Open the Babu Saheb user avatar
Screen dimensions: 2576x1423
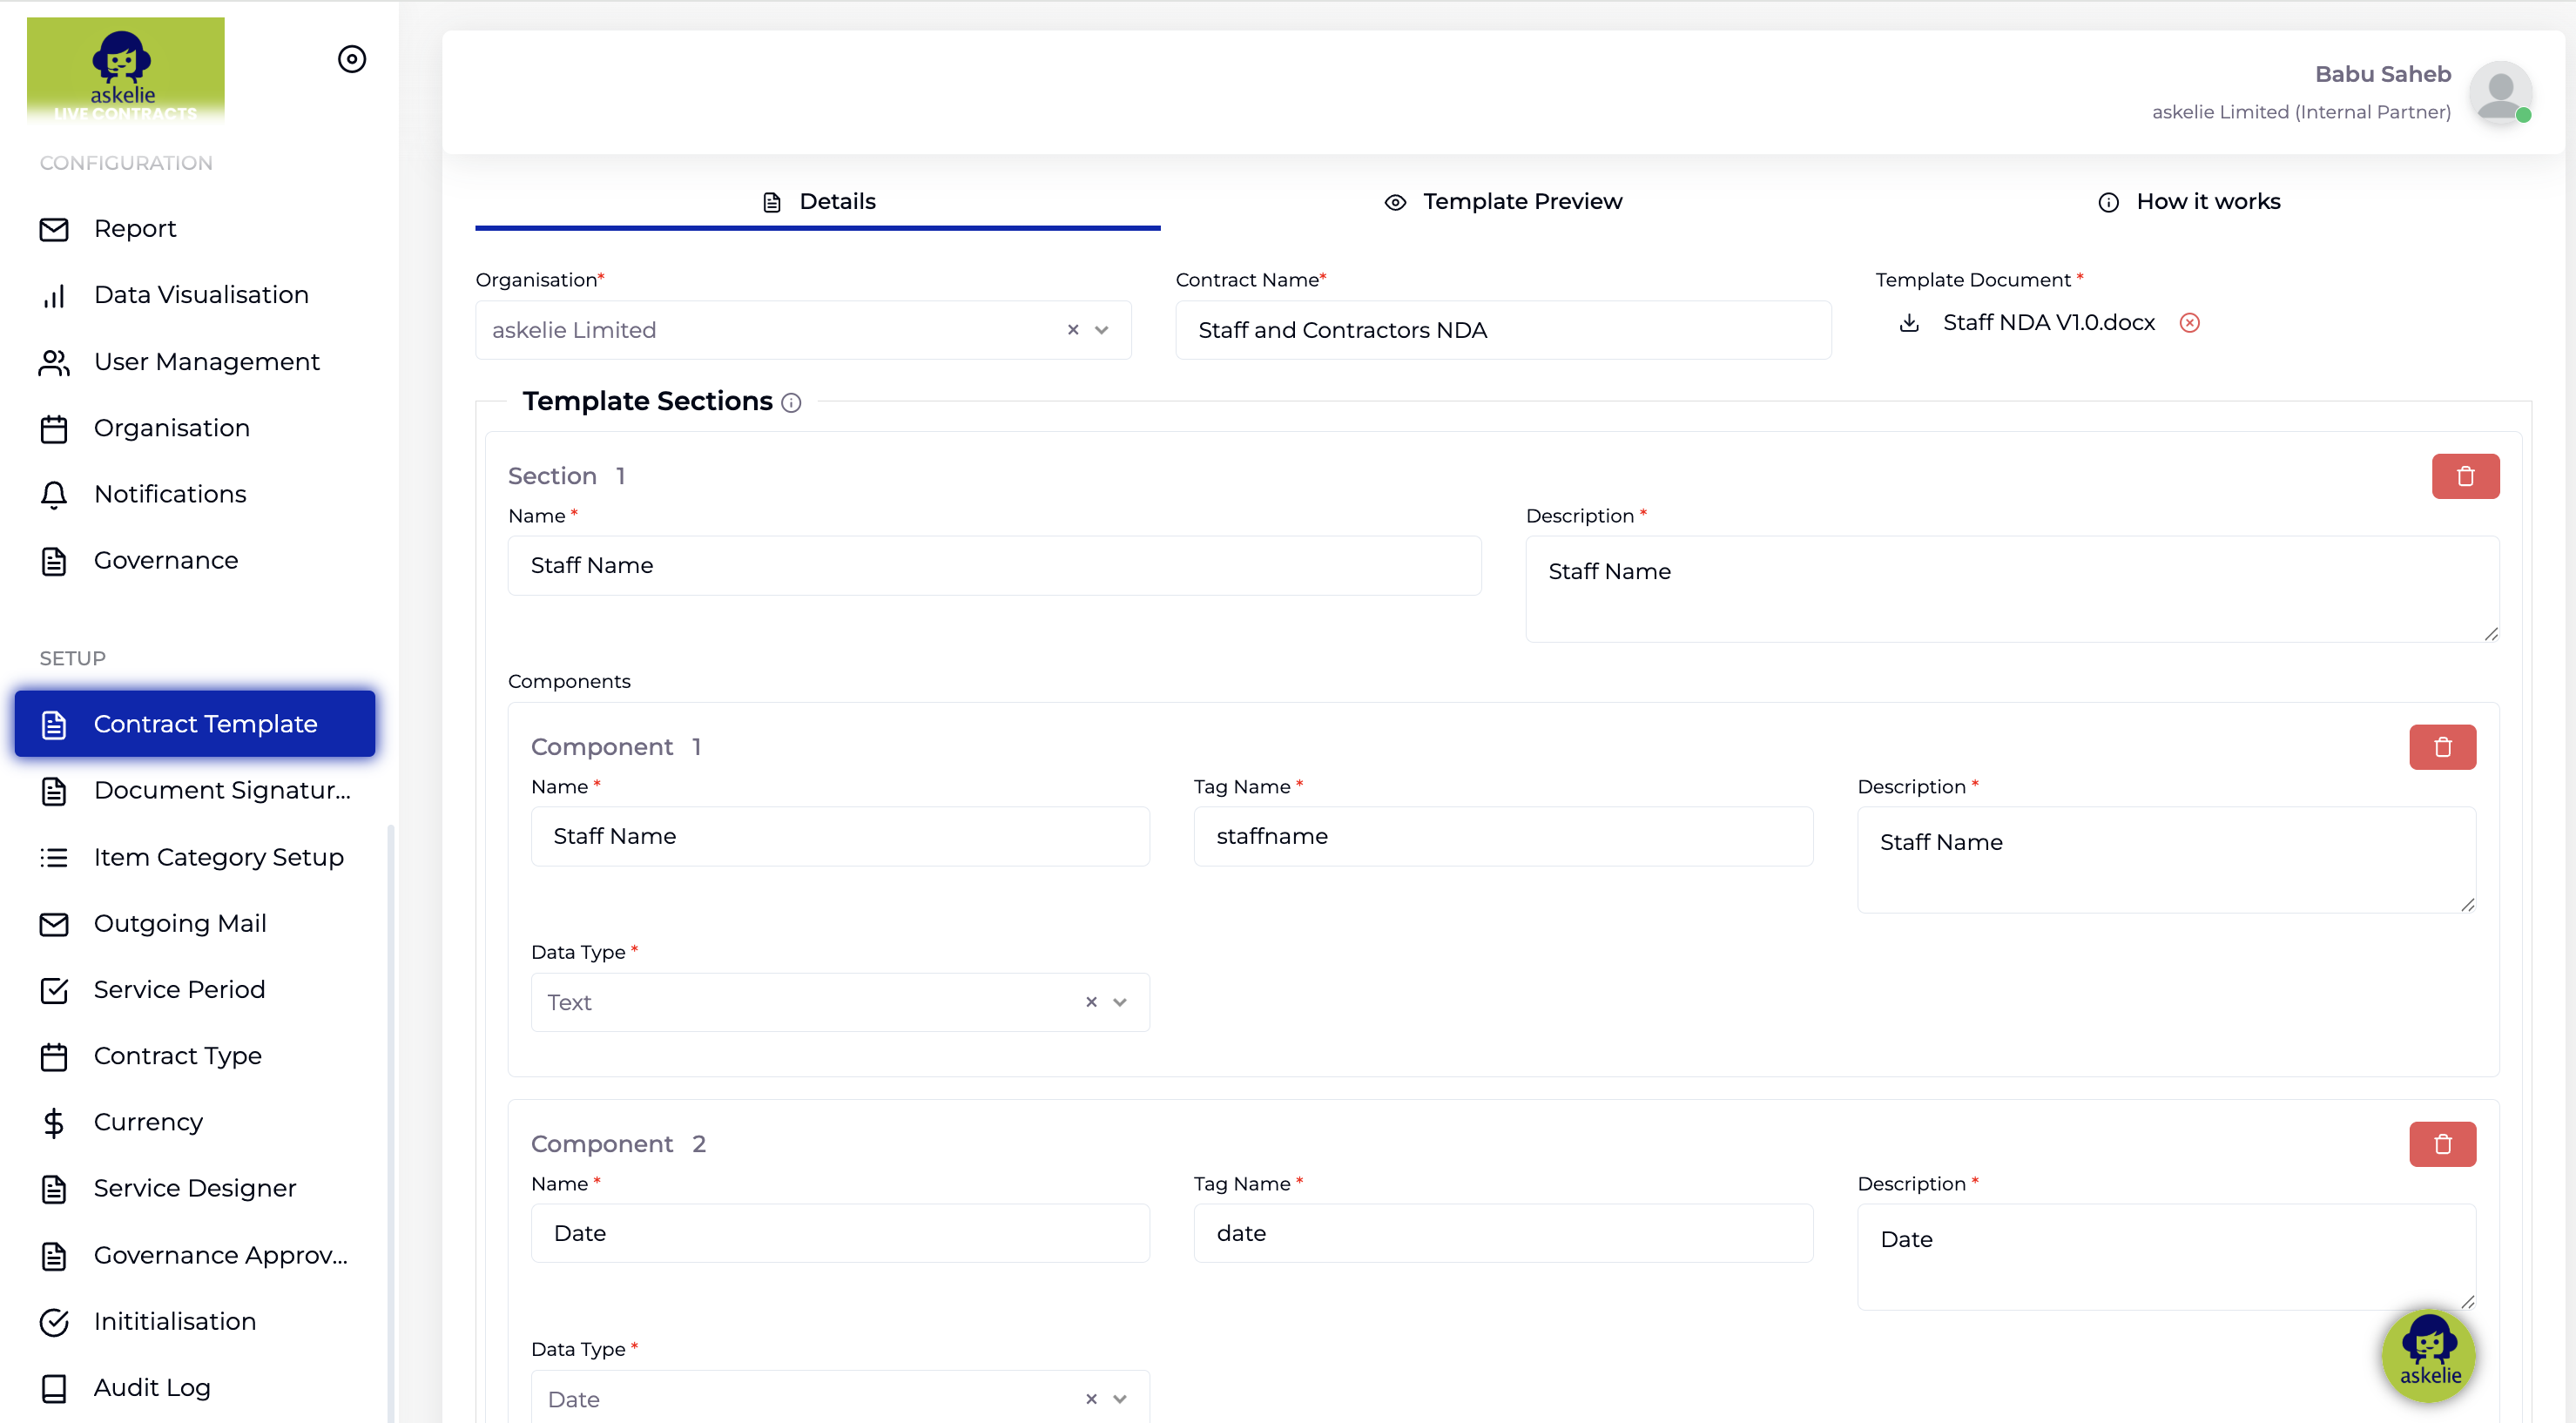click(2500, 92)
